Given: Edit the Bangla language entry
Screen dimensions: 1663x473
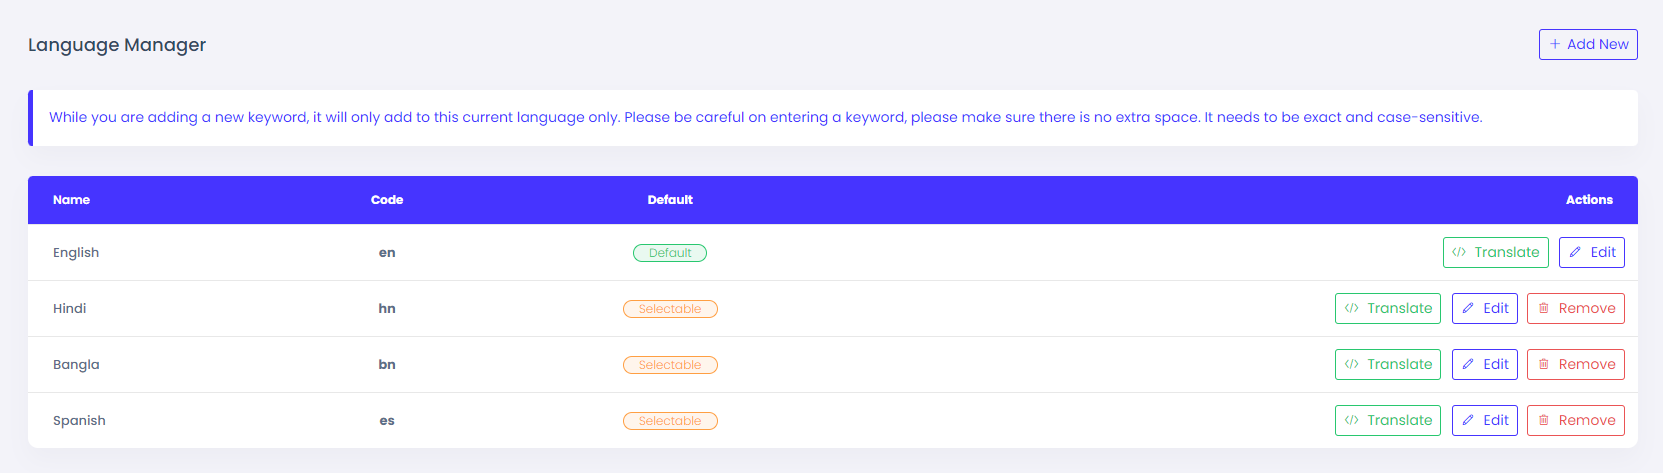Looking at the screenshot, I should point(1485,364).
